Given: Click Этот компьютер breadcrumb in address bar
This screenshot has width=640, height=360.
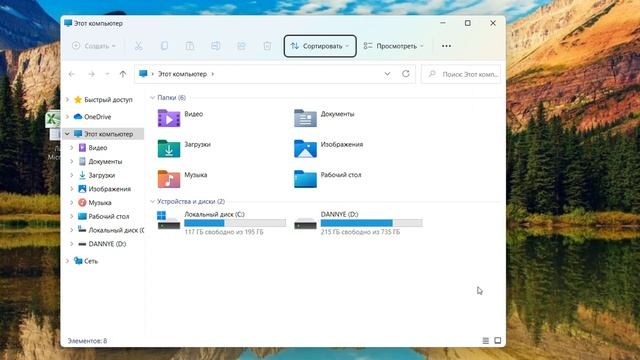Looking at the screenshot, I should point(182,74).
